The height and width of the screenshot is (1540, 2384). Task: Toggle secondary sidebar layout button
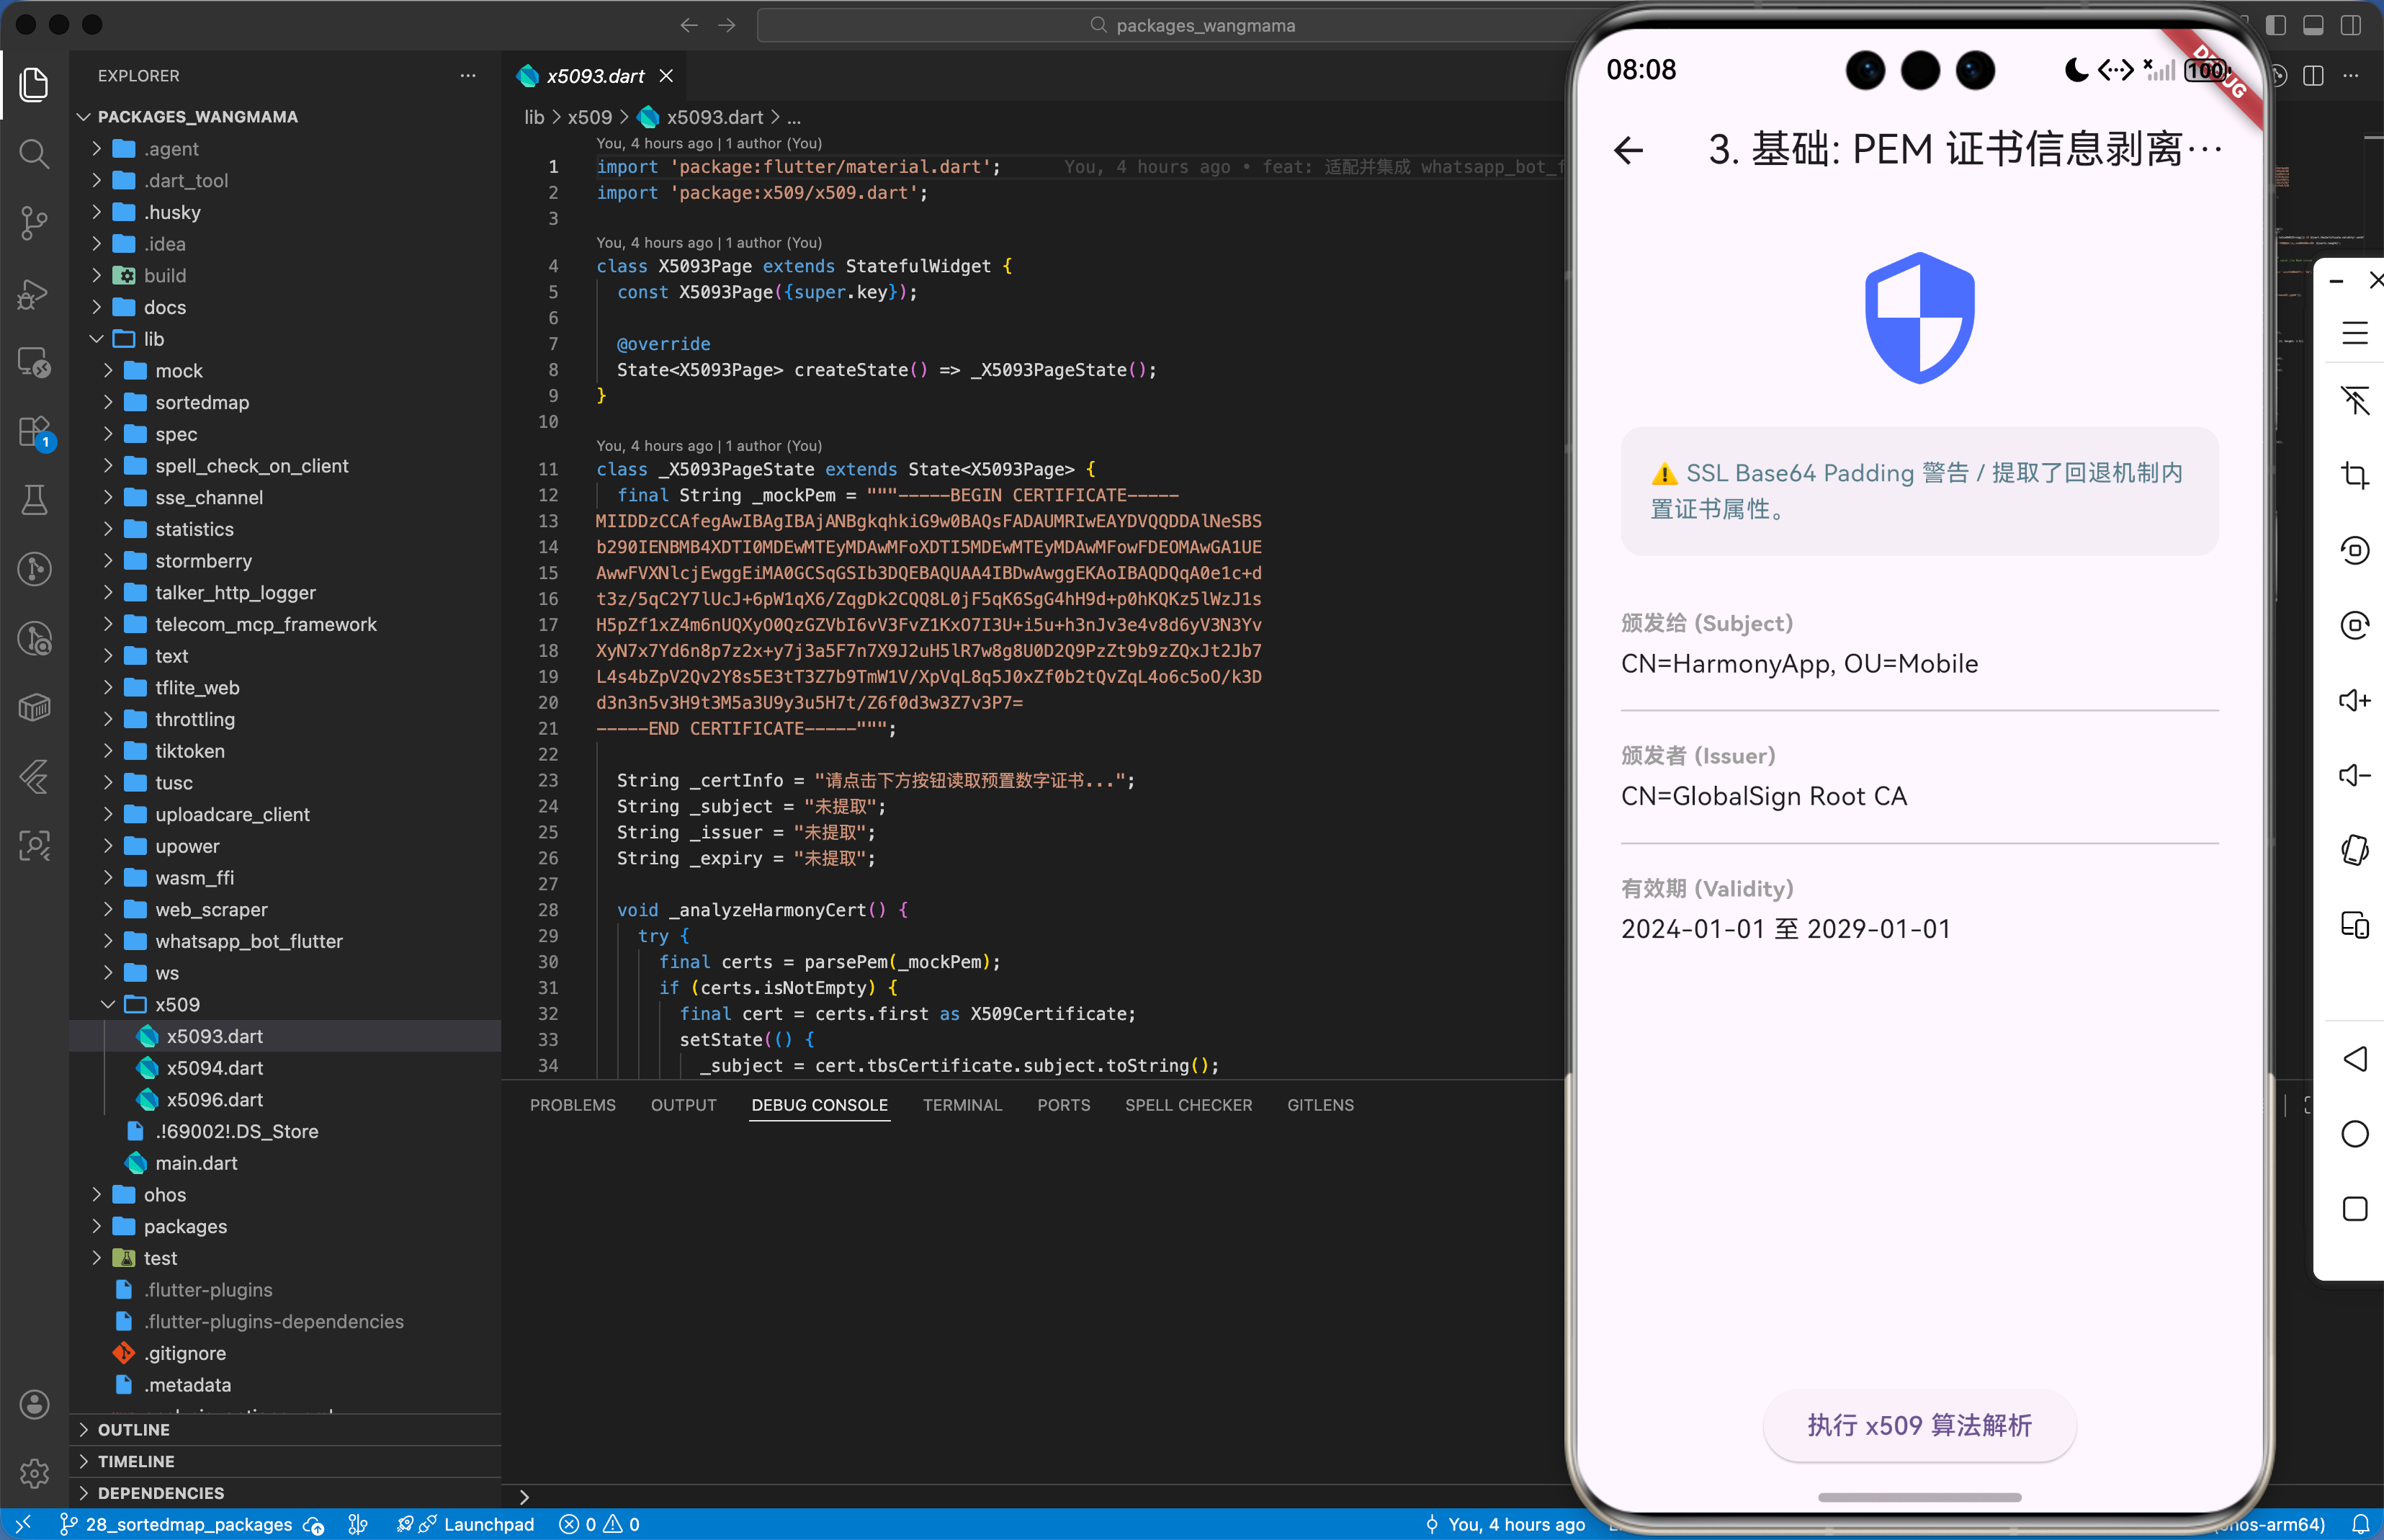(2351, 25)
